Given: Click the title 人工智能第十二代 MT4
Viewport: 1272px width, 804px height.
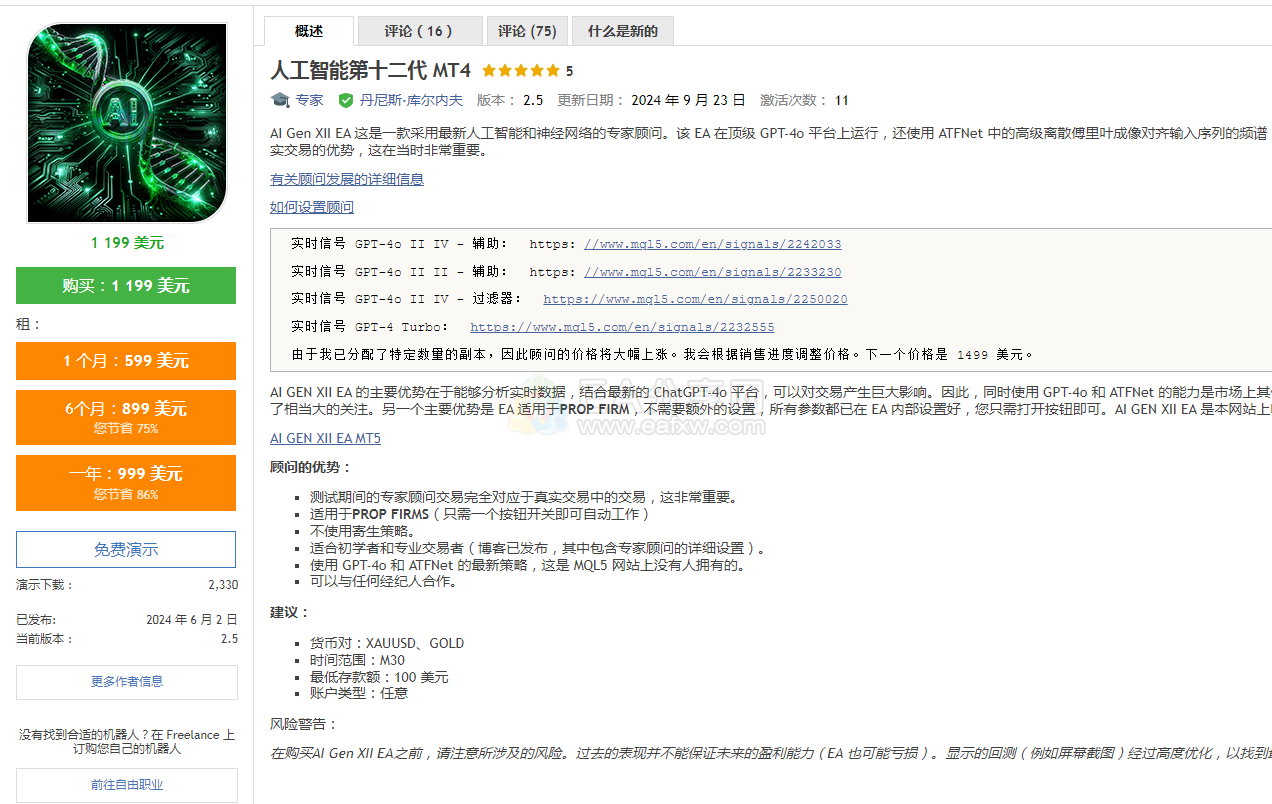Looking at the screenshot, I should (370, 71).
